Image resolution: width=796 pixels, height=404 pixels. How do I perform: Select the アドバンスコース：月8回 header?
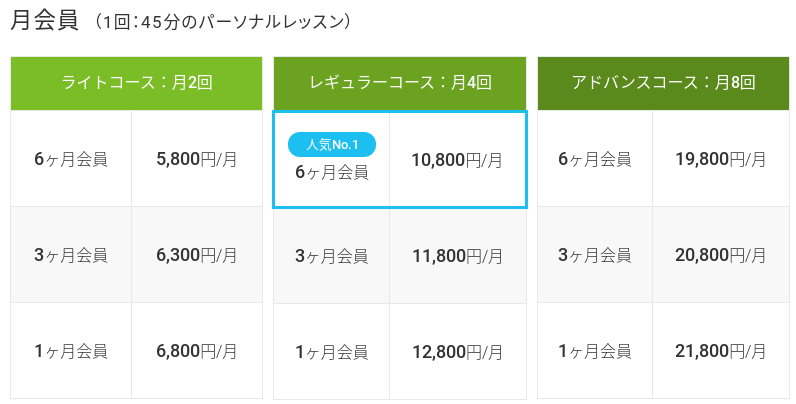click(664, 83)
